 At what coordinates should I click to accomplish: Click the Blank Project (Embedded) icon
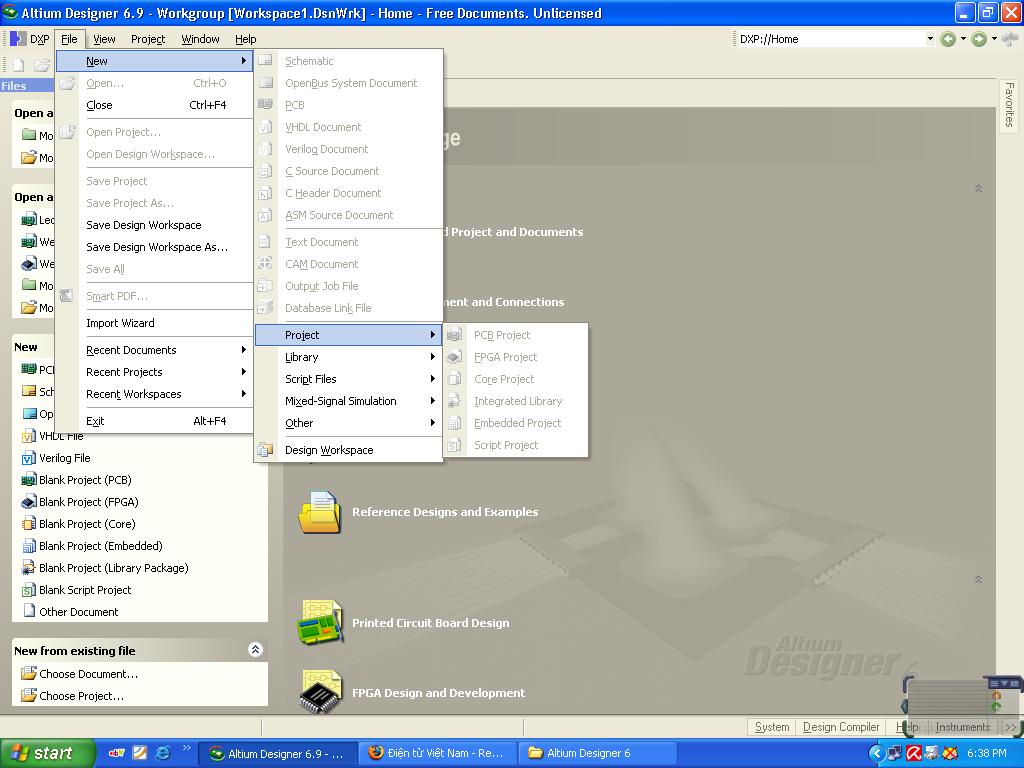[x=29, y=546]
